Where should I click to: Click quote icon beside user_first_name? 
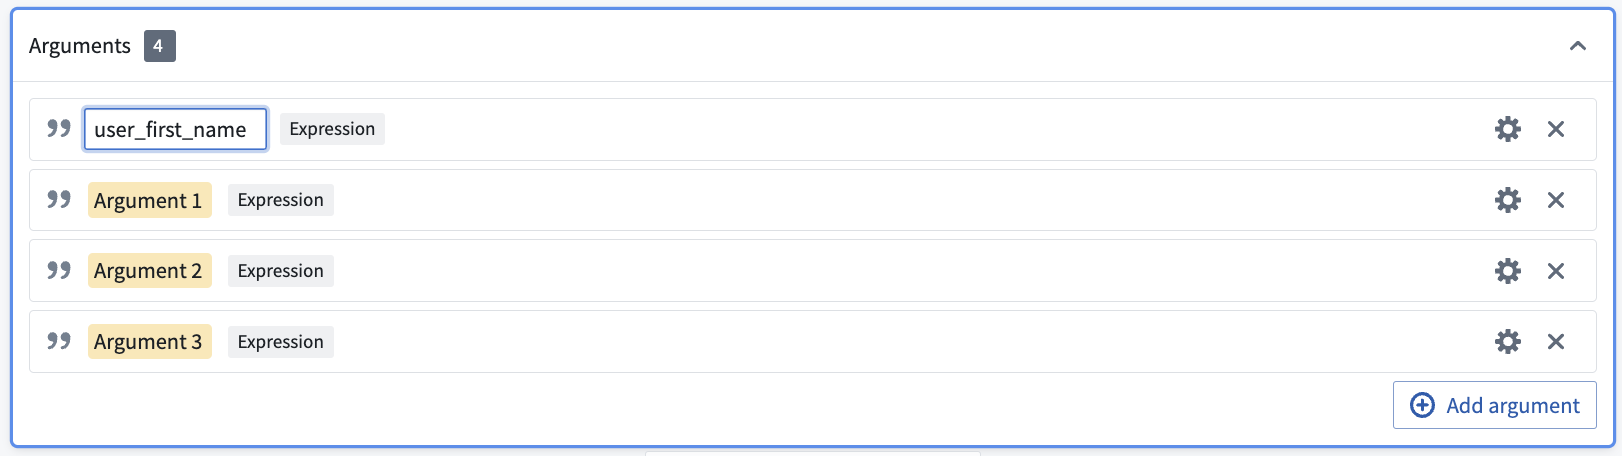(x=59, y=128)
